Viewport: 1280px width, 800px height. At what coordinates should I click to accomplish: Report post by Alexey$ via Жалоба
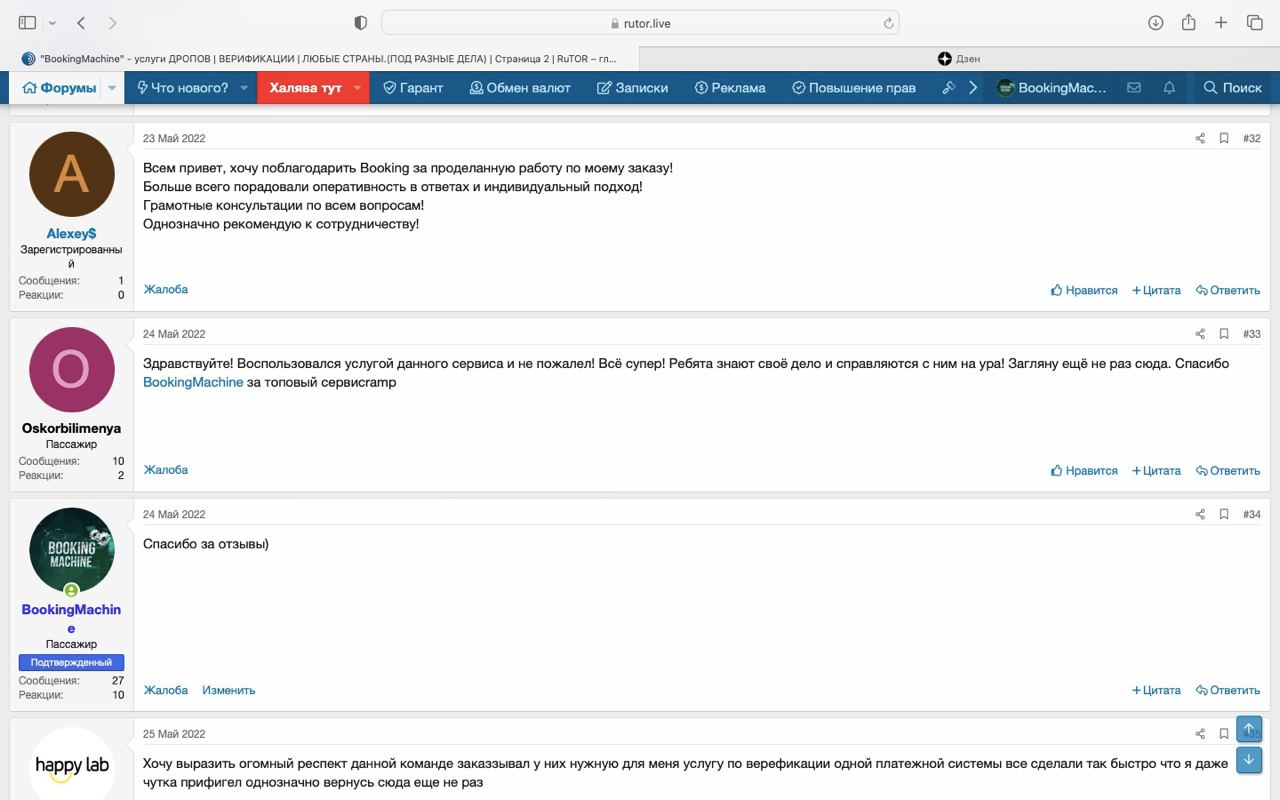click(165, 289)
